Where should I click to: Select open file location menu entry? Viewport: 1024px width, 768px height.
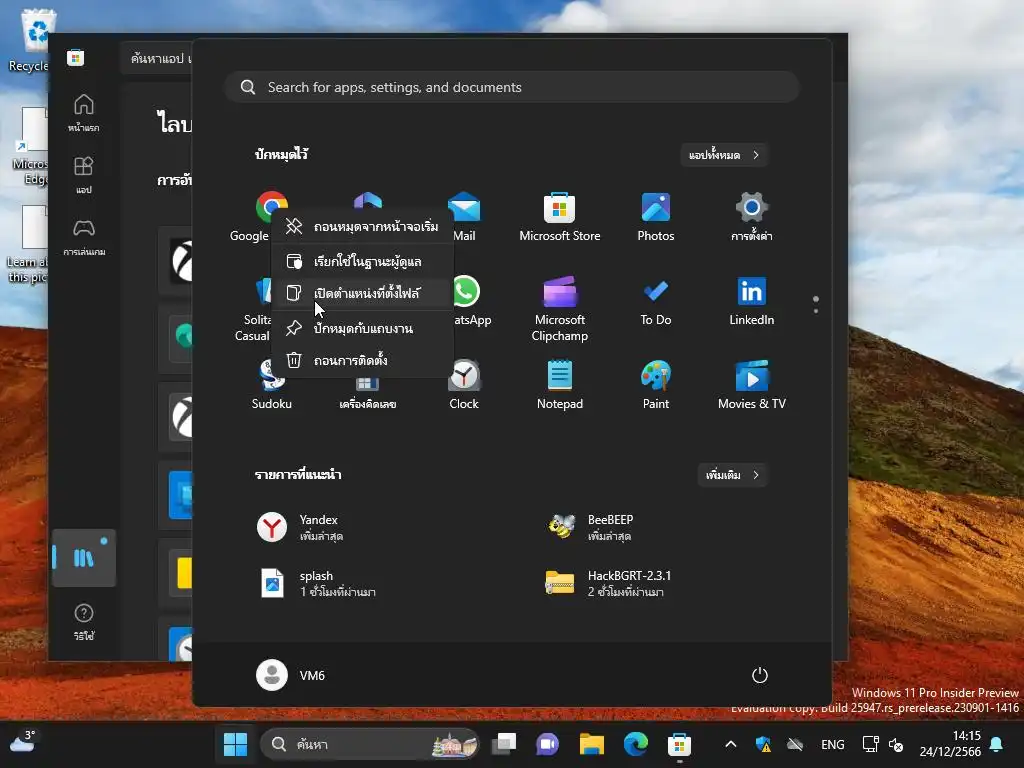[362, 293]
